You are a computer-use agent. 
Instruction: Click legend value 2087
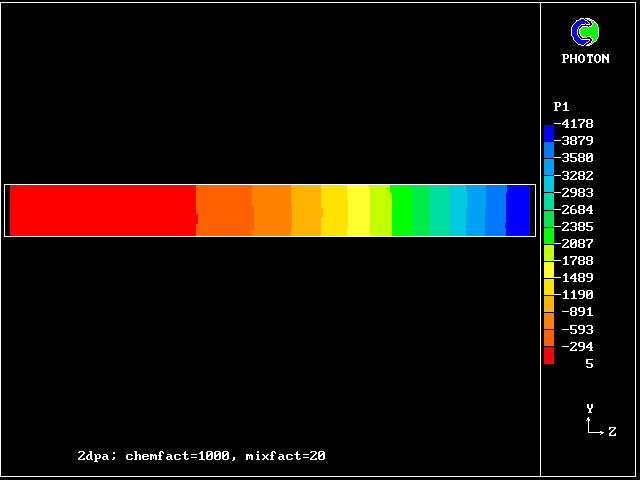pos(577,244)
